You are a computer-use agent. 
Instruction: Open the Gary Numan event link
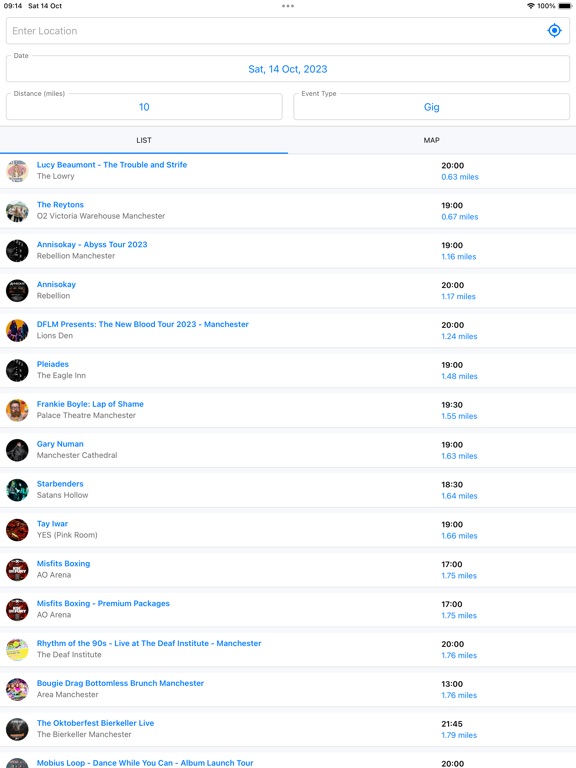[x=60, y=444]
